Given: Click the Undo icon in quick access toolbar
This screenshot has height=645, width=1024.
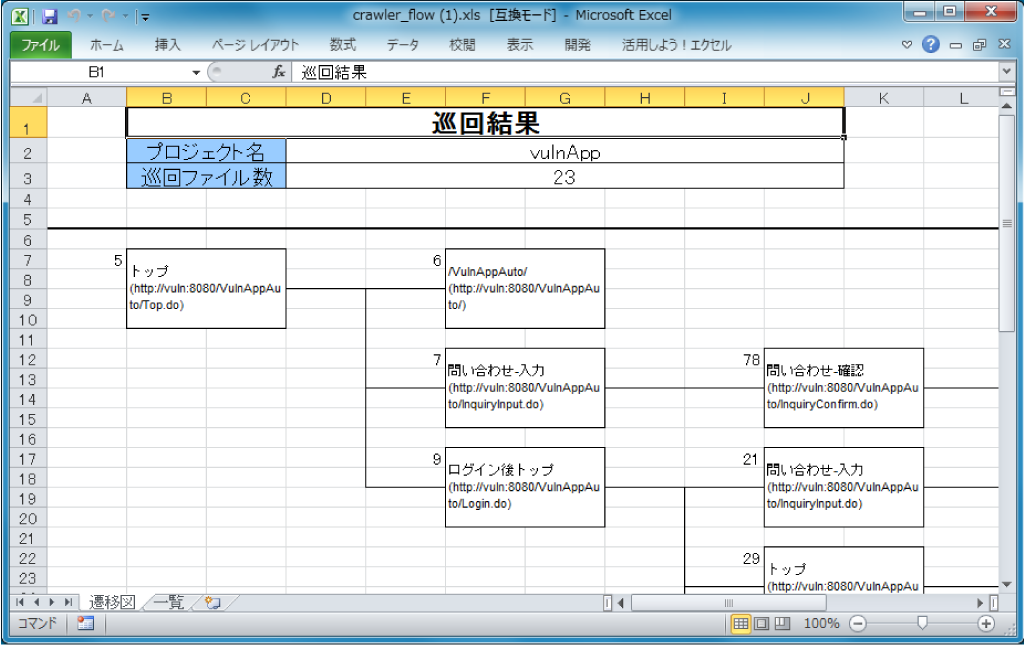Looking at the screenshot, I should coord(74,16).
